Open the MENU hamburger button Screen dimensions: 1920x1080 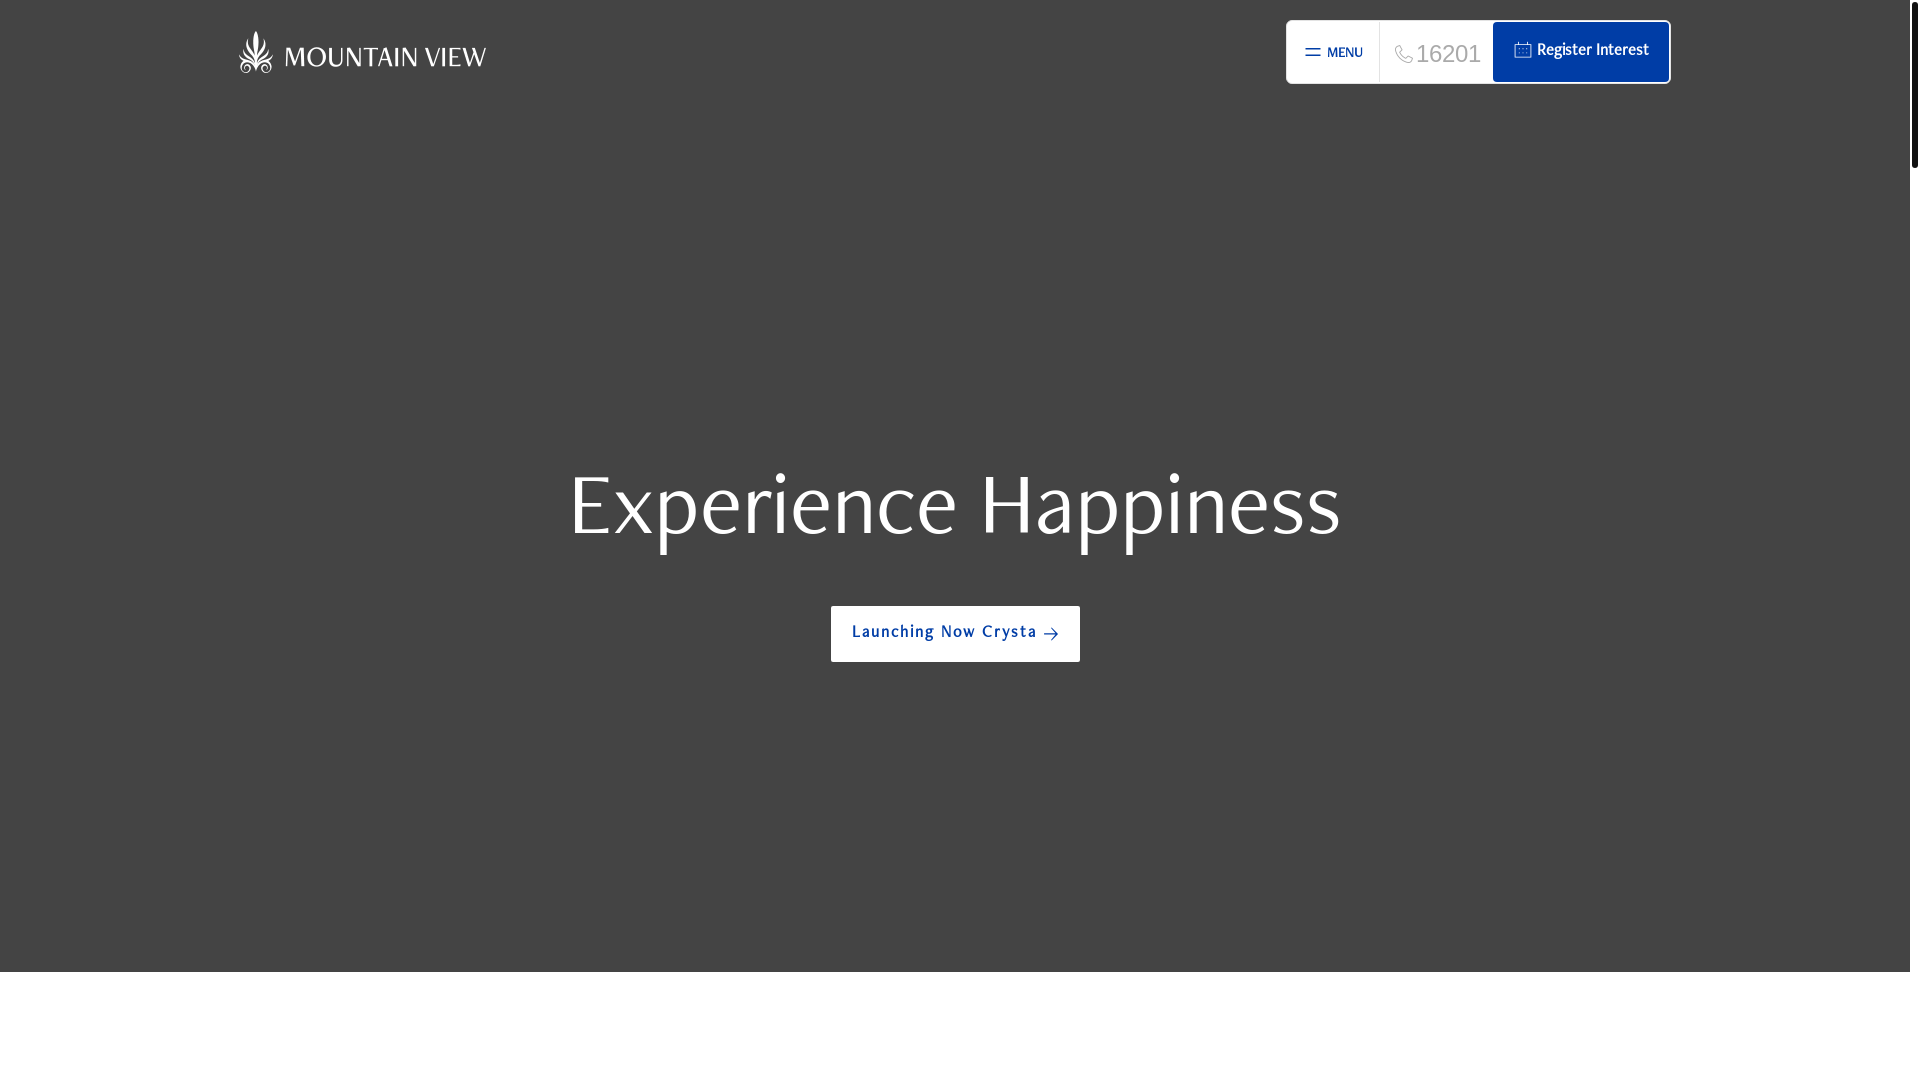pyautogui.click(x=1333, y=52)
